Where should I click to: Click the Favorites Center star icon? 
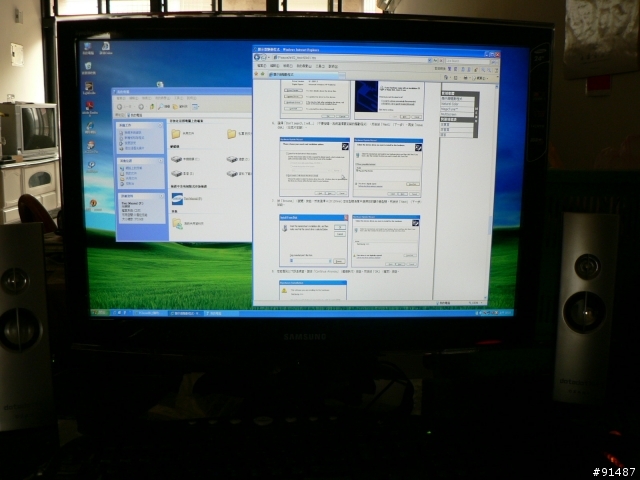coord(256,74)
